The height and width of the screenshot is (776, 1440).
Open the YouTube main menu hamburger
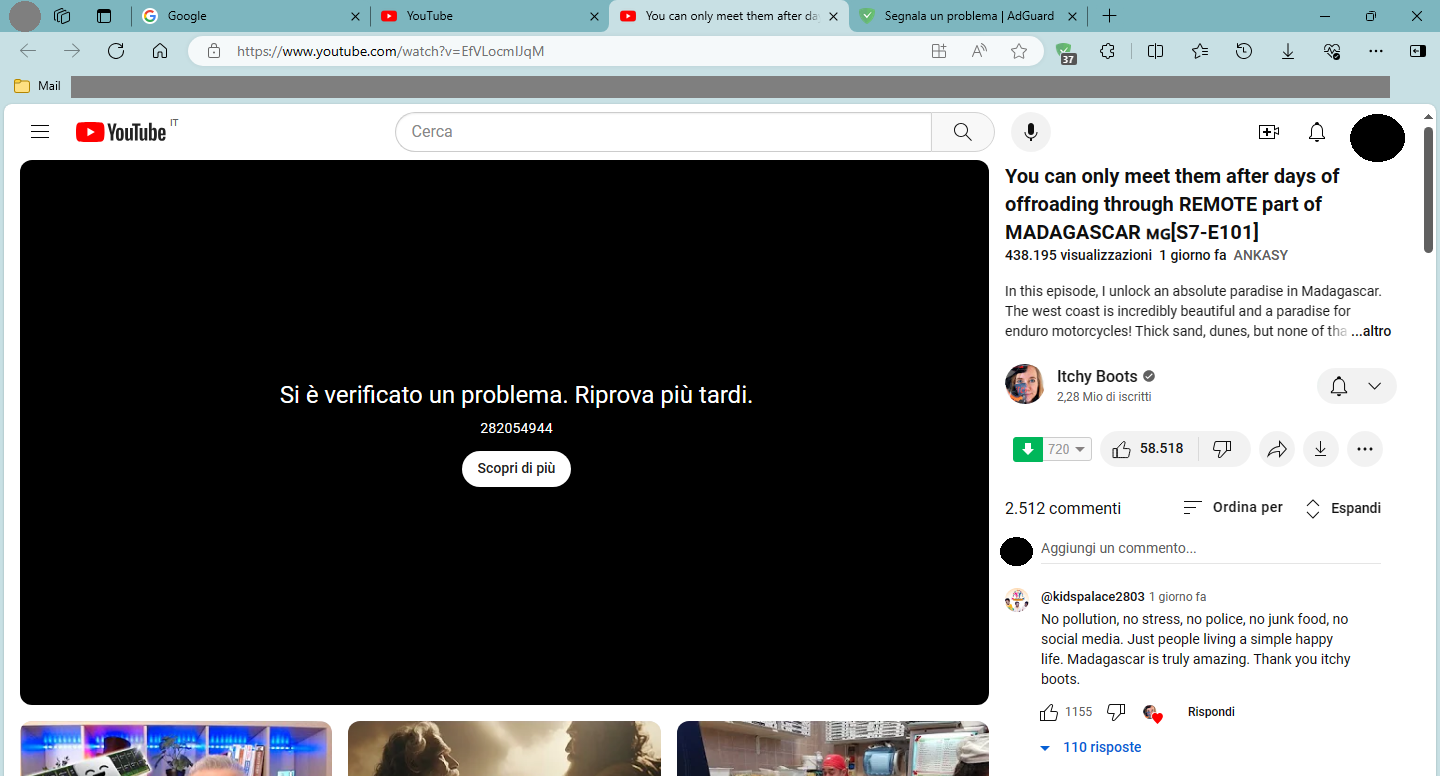tap(39, 131)
